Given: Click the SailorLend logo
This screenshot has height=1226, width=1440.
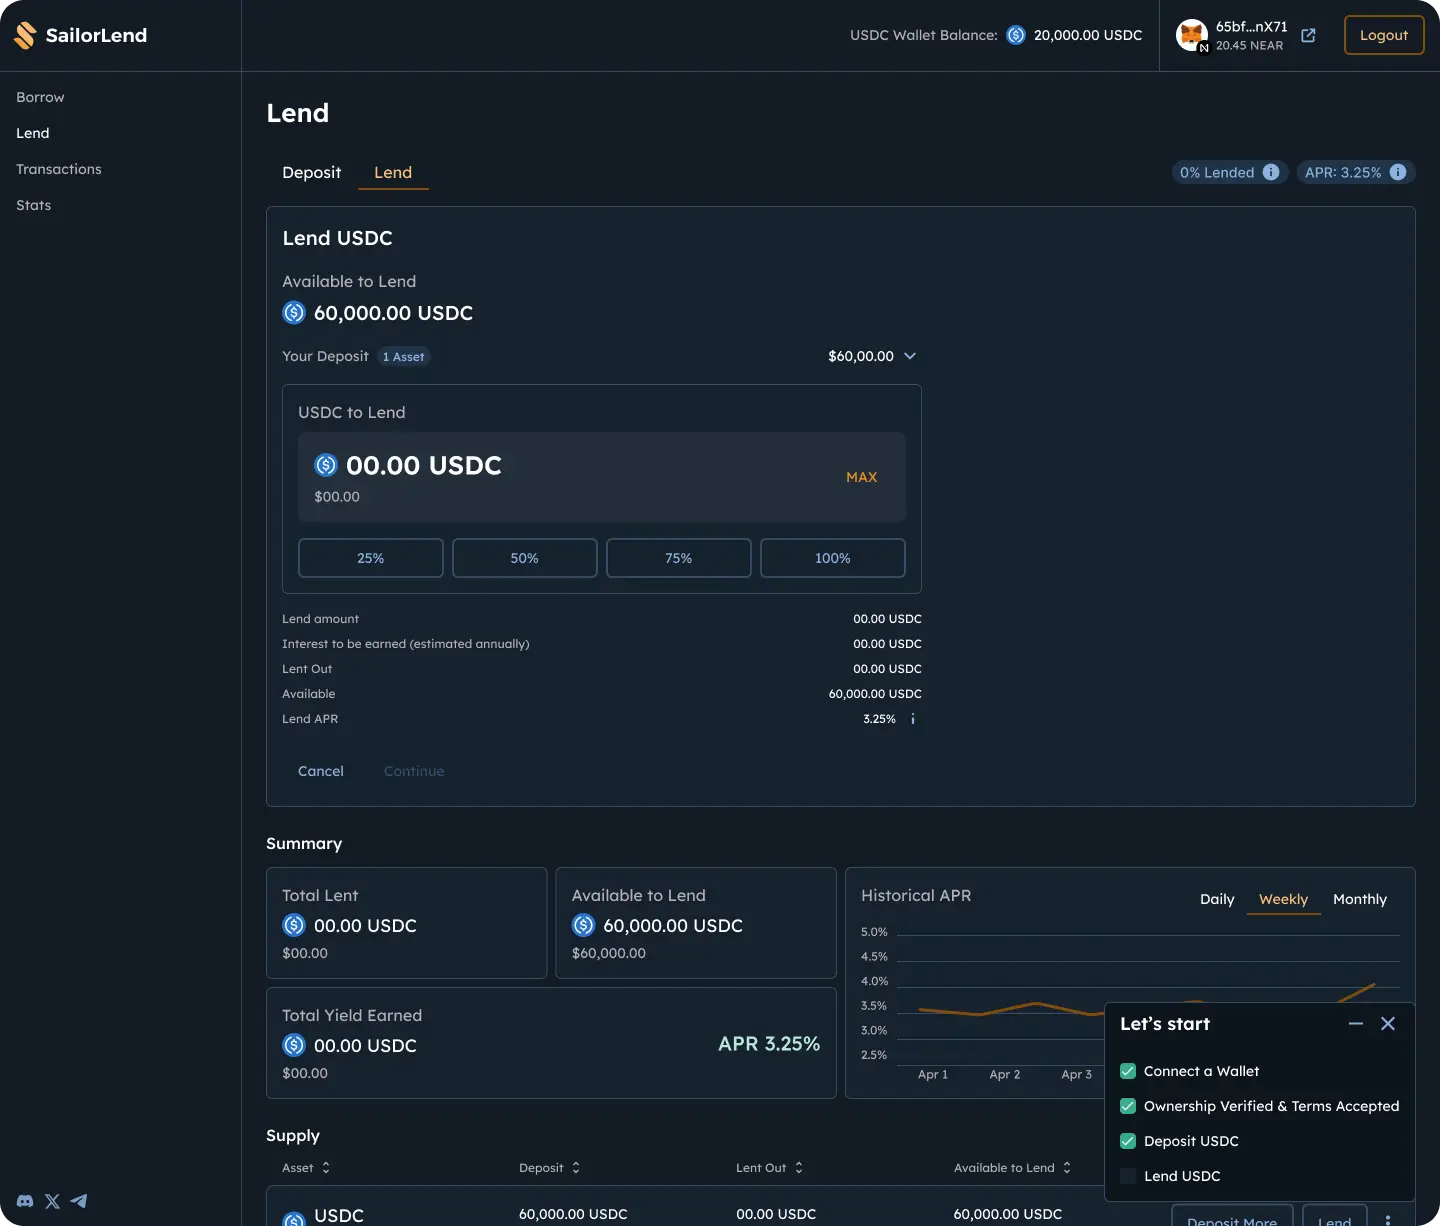Looking at the screenshot, I should click(x=81, y=36).
